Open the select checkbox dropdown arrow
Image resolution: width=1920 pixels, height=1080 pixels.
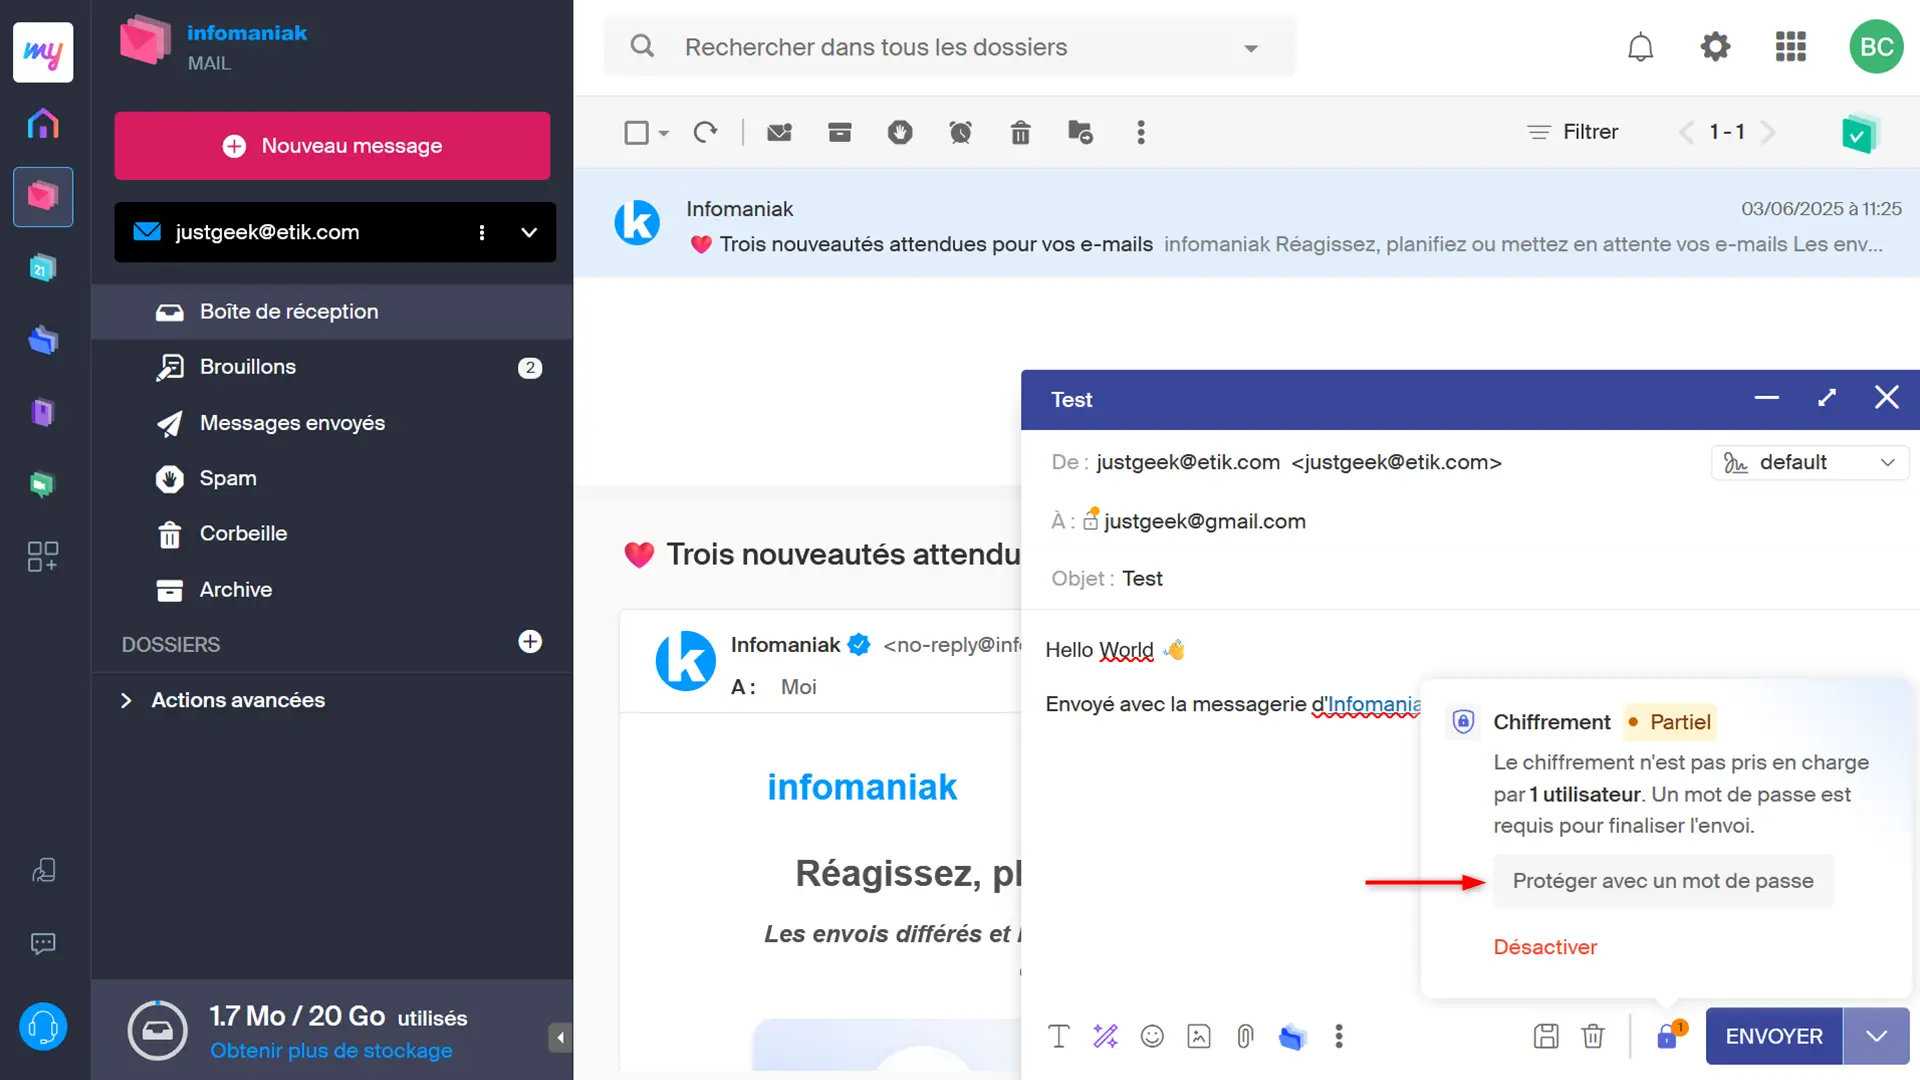click(664, 133)
